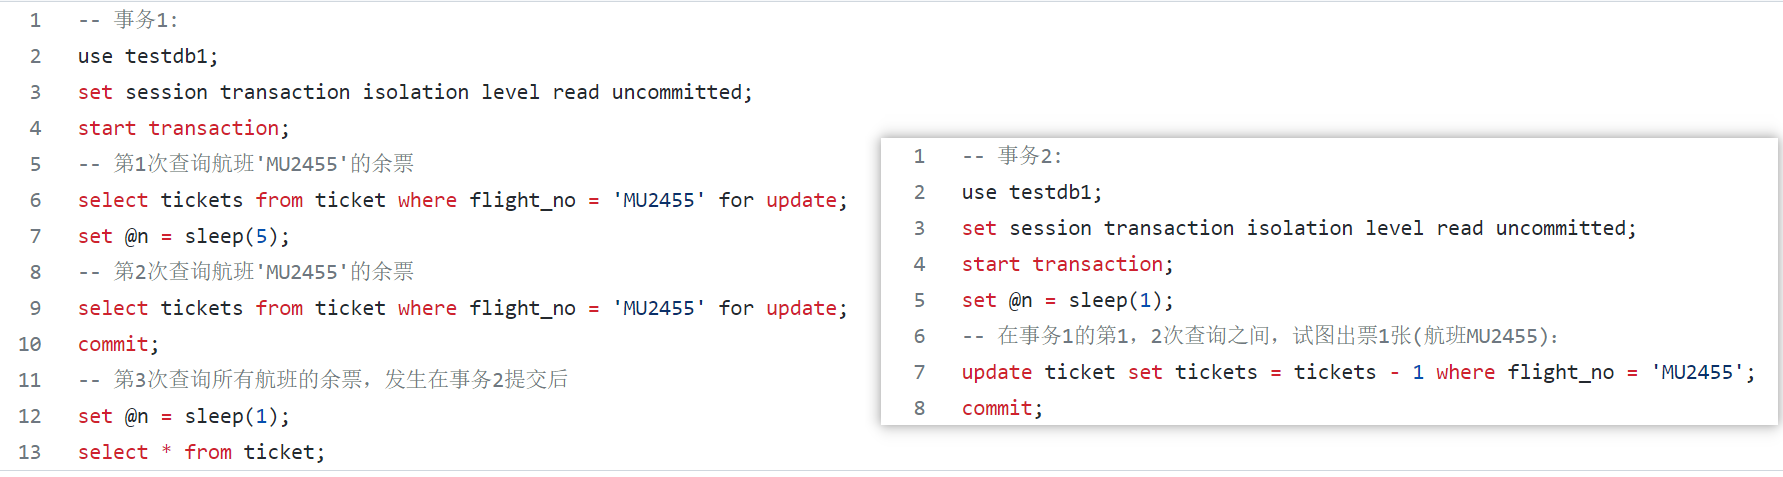Click the "select * from ticket;" statement
Image resolution: width=1783 pixels, height=477 pixels.
point(201,452)
